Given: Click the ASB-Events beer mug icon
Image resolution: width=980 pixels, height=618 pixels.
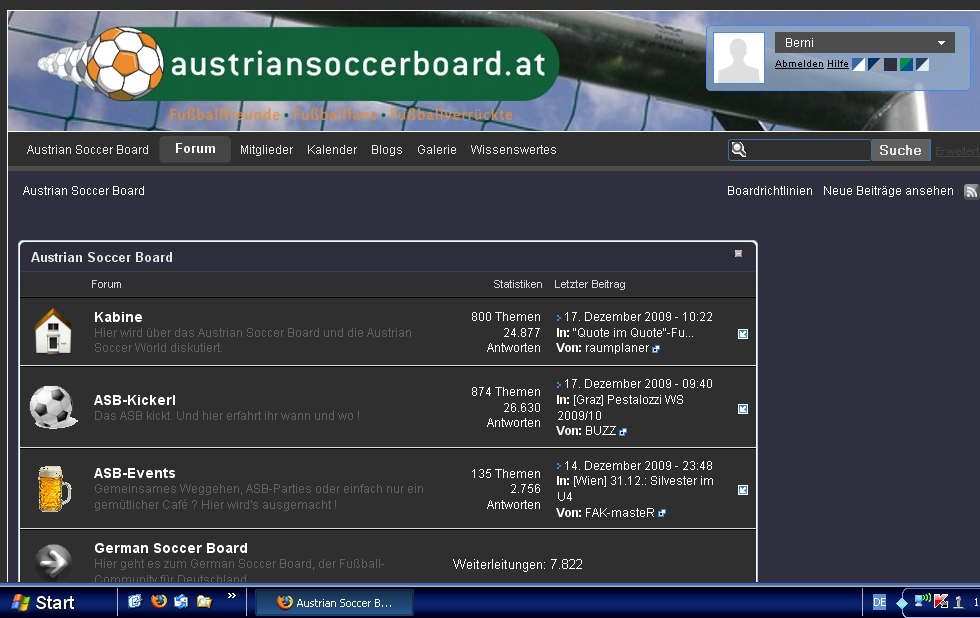Looking at the screenshot, I should [x=54, y=489].
